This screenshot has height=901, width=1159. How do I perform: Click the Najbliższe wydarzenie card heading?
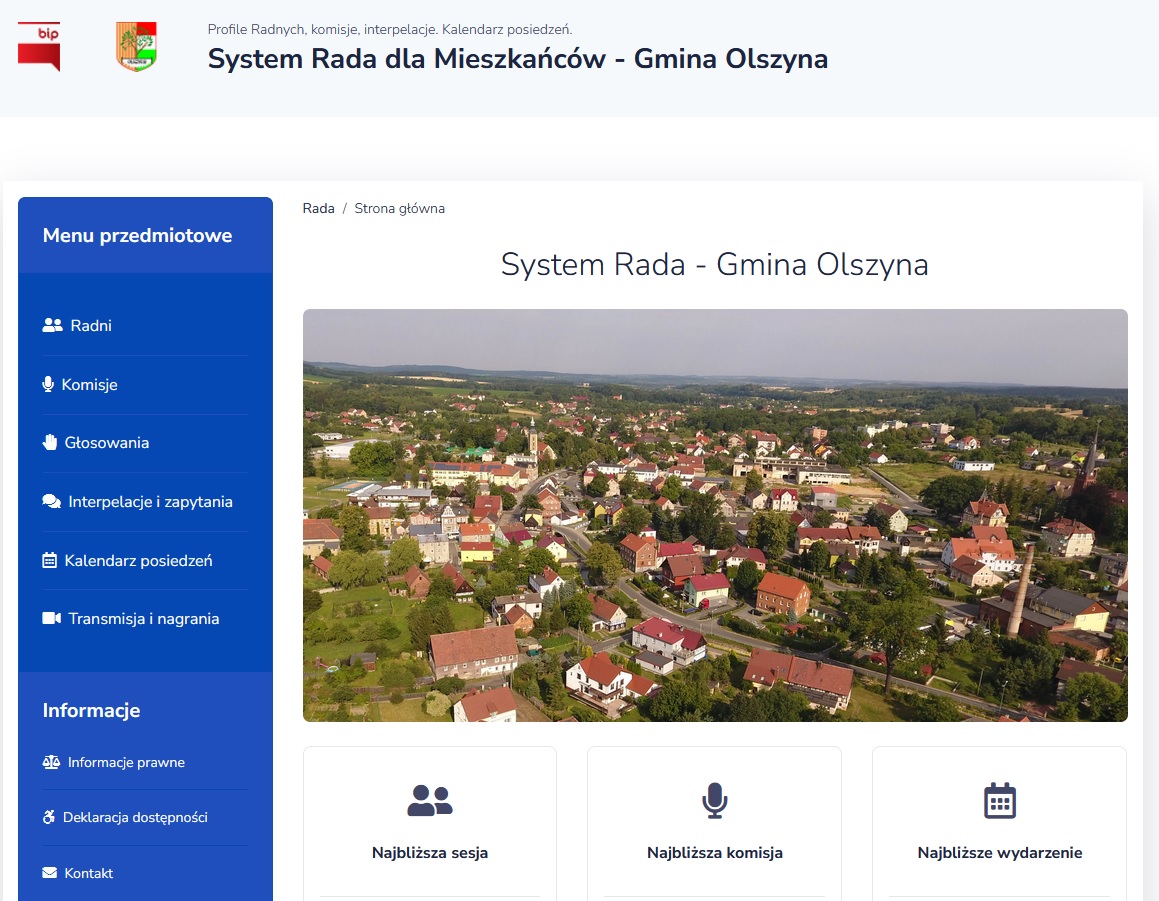click(1000, 853)
